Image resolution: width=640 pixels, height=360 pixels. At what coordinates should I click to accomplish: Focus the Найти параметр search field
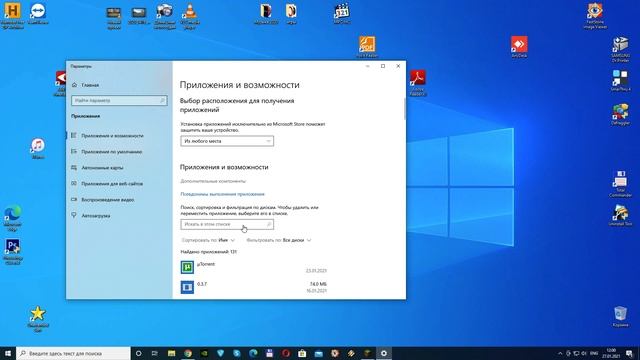click(x=119, y=100)
